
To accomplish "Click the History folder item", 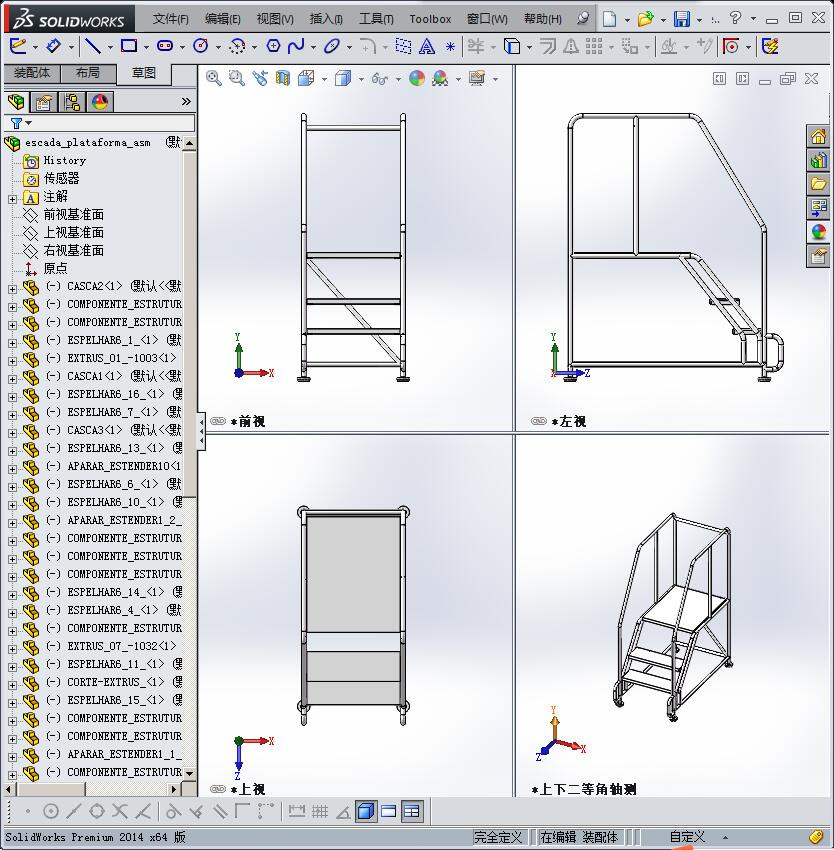I will 65,160.
